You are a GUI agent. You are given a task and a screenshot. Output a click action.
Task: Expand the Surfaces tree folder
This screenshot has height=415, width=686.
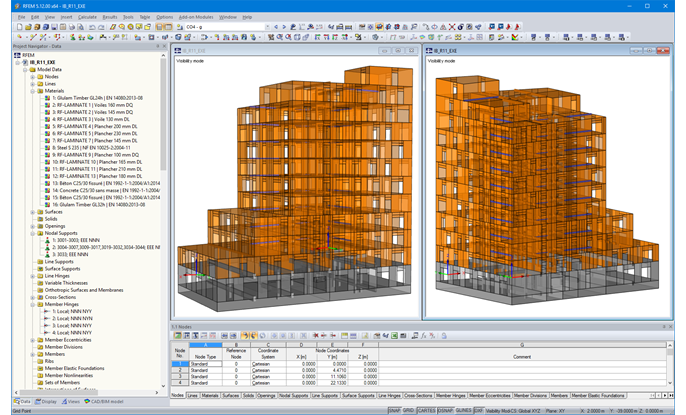click(x=32, y=212)
